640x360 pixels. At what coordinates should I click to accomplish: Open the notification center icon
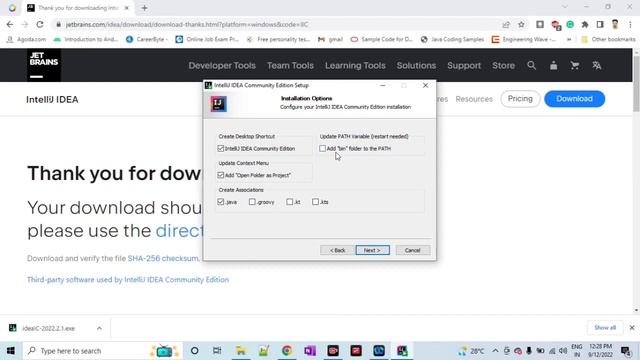(626, 351)
